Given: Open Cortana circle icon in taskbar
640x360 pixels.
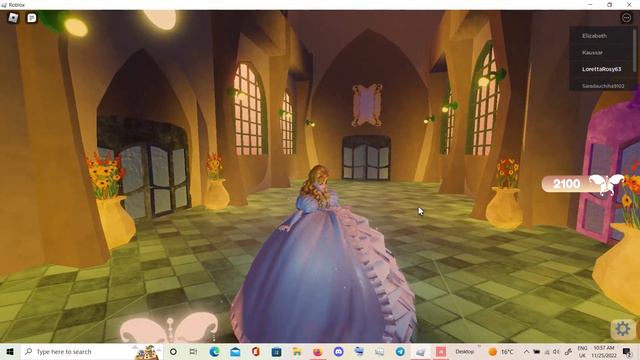Looking at the screenshot, I should click(x=173, y=351).
